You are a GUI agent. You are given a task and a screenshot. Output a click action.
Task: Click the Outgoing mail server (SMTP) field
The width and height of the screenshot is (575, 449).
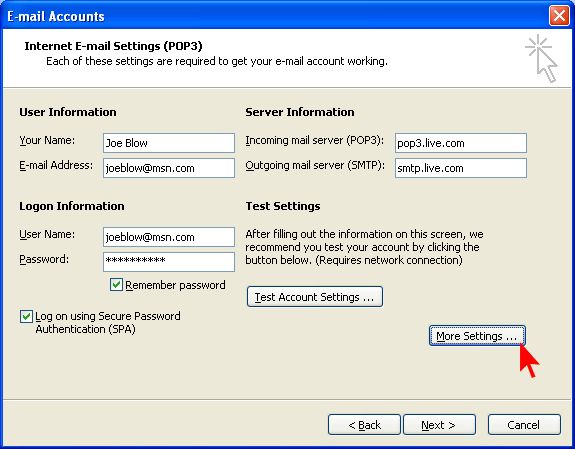pos(461,168)
